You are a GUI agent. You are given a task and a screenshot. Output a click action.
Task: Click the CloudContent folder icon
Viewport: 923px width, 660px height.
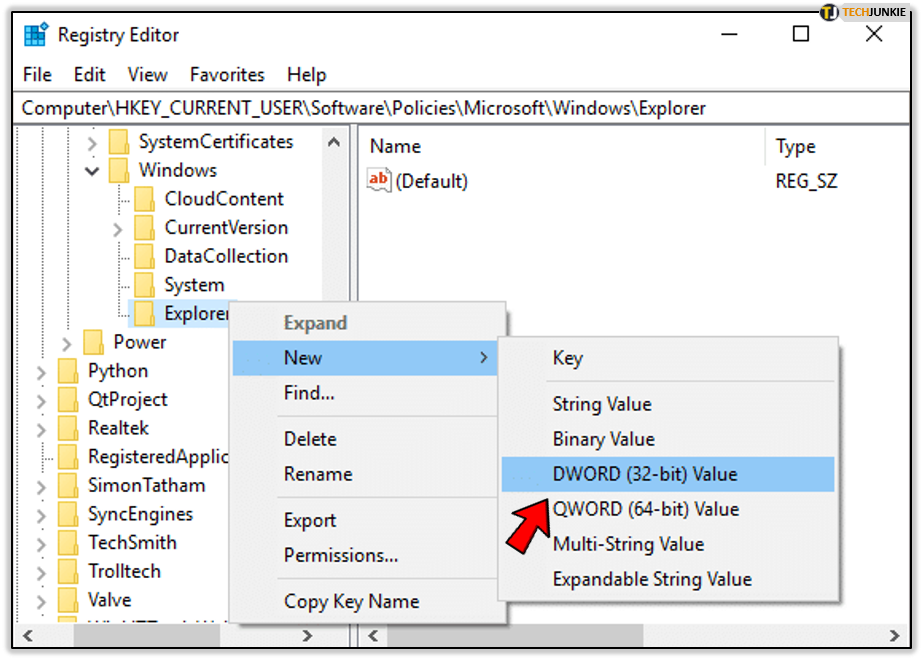point(144,199)
